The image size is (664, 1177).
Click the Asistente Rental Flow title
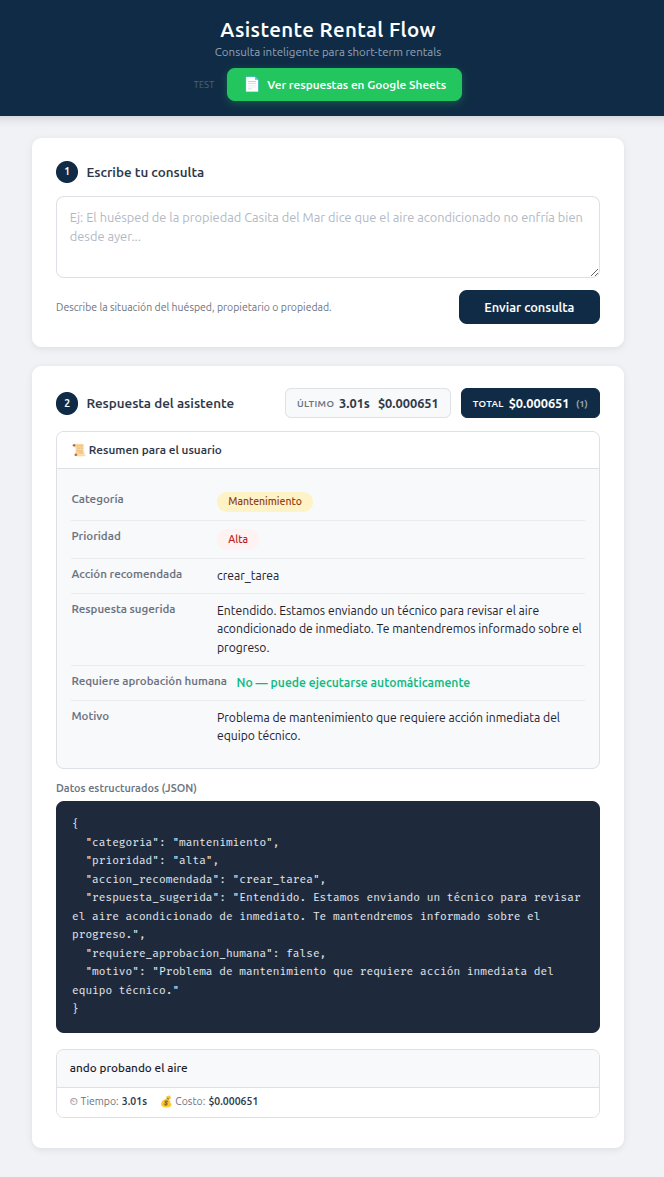(328, 30)
